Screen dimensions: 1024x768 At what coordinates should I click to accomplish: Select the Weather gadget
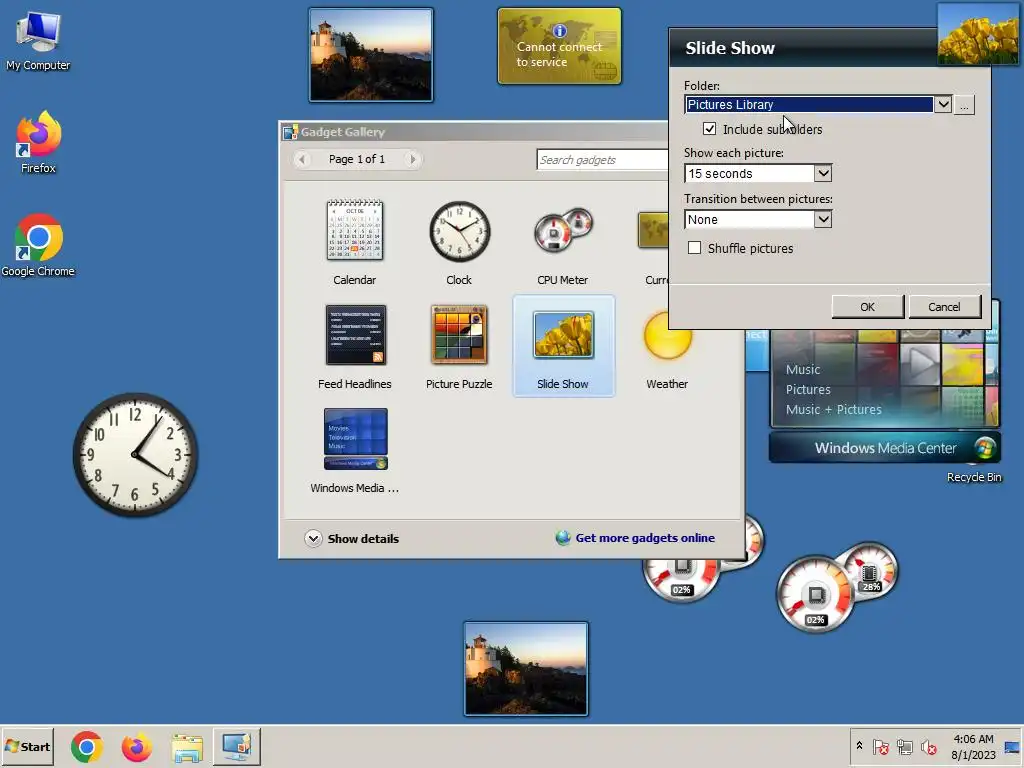667,347
